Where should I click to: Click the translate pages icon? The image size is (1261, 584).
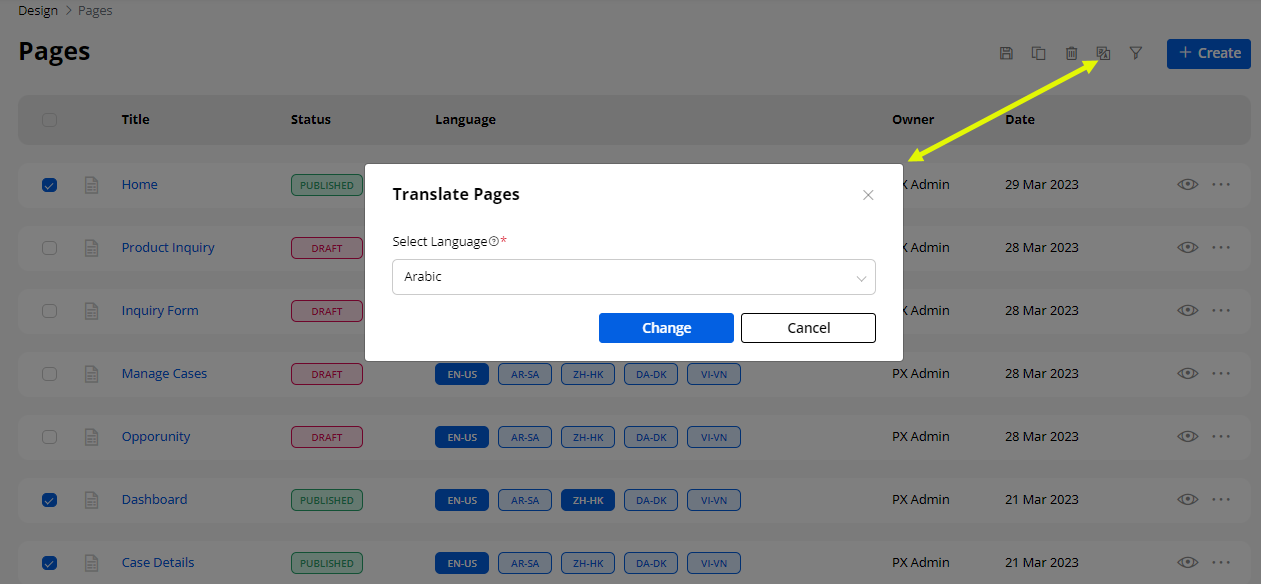coord(1103,53)
